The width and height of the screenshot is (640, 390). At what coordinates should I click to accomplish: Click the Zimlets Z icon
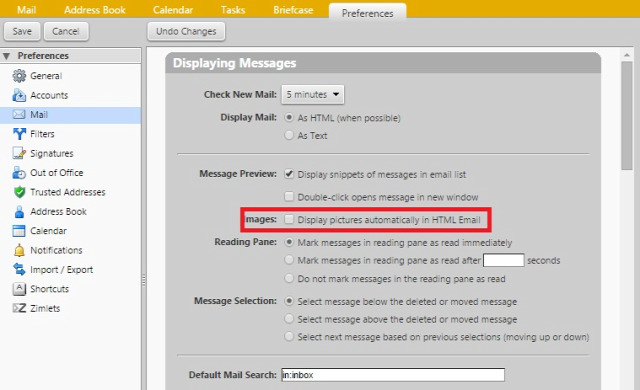point(19,308)
